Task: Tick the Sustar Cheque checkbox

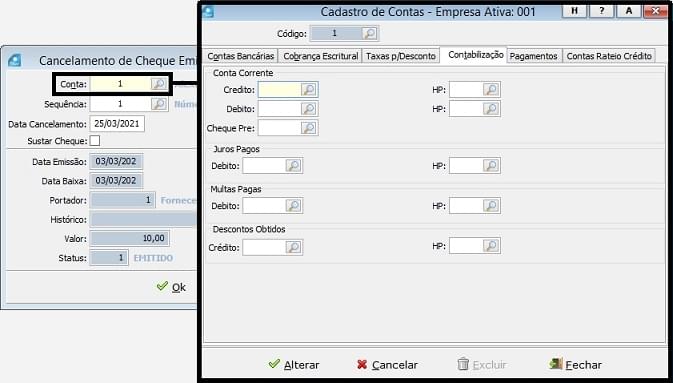Action: (x=95, y=141)
